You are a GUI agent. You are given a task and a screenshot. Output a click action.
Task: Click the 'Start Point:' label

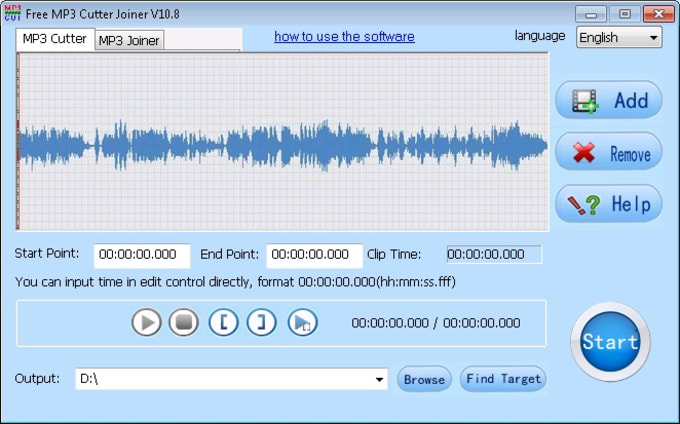[x=47, y=253]
